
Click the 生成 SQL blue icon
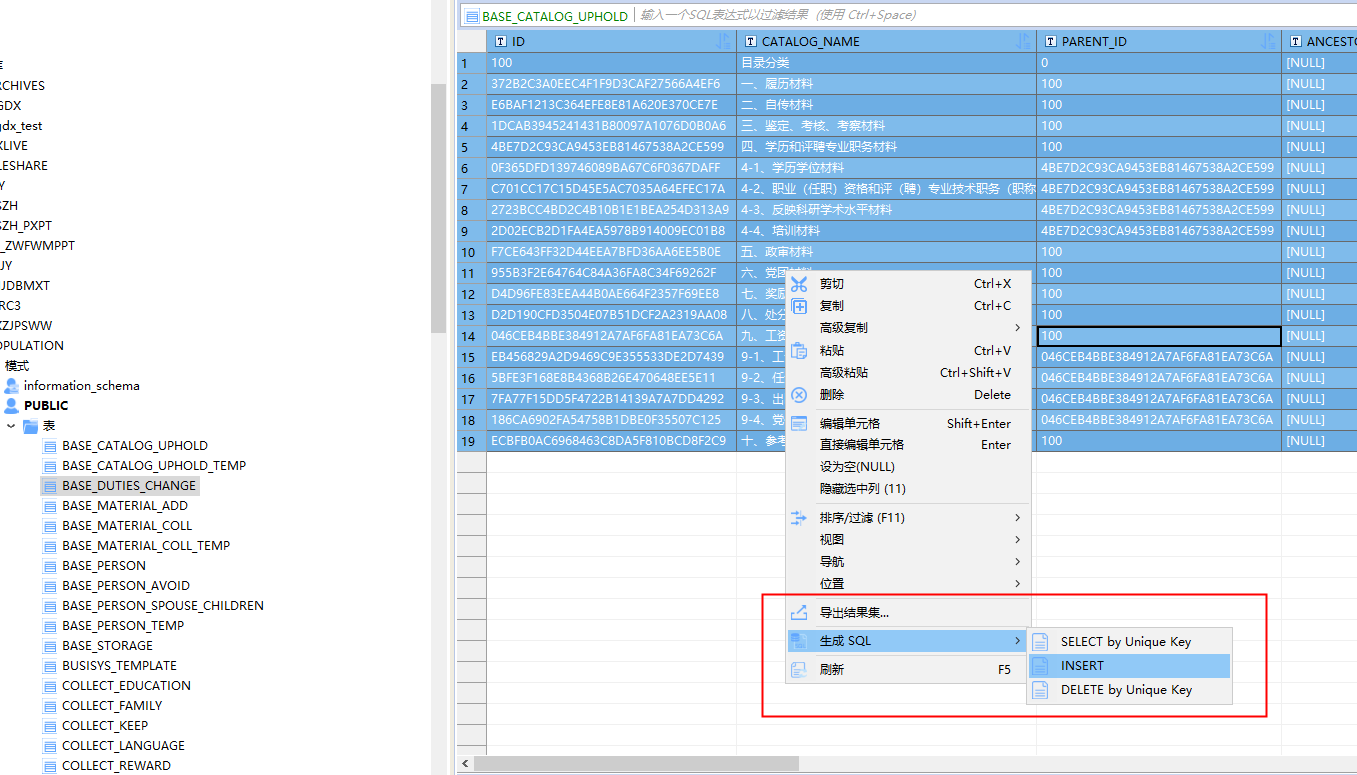coord(798,640)
